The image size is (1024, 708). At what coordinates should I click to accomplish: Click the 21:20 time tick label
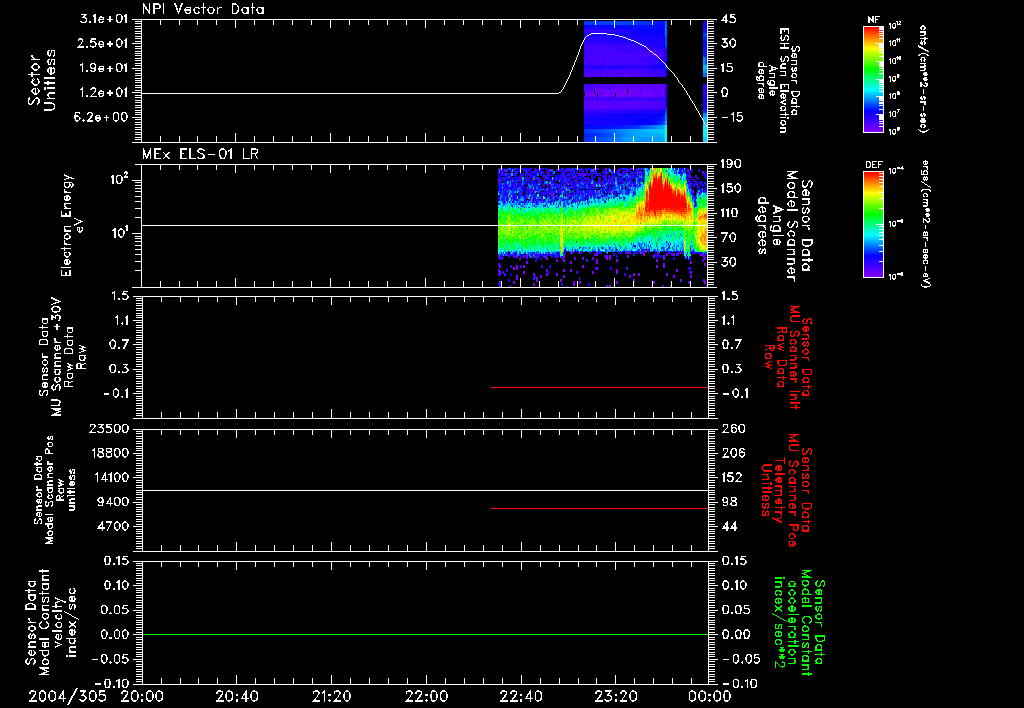[331, 696]
